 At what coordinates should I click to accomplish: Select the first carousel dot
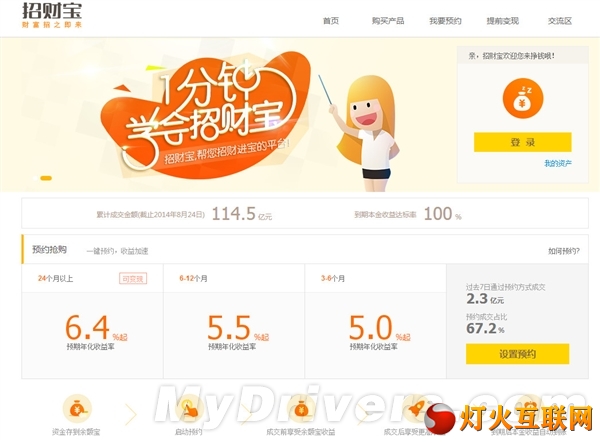point(36,178)
